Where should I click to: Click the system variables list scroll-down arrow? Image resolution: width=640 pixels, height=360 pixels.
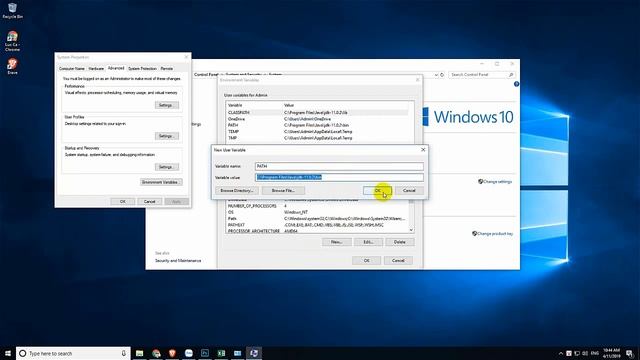[x=411, y=230]
